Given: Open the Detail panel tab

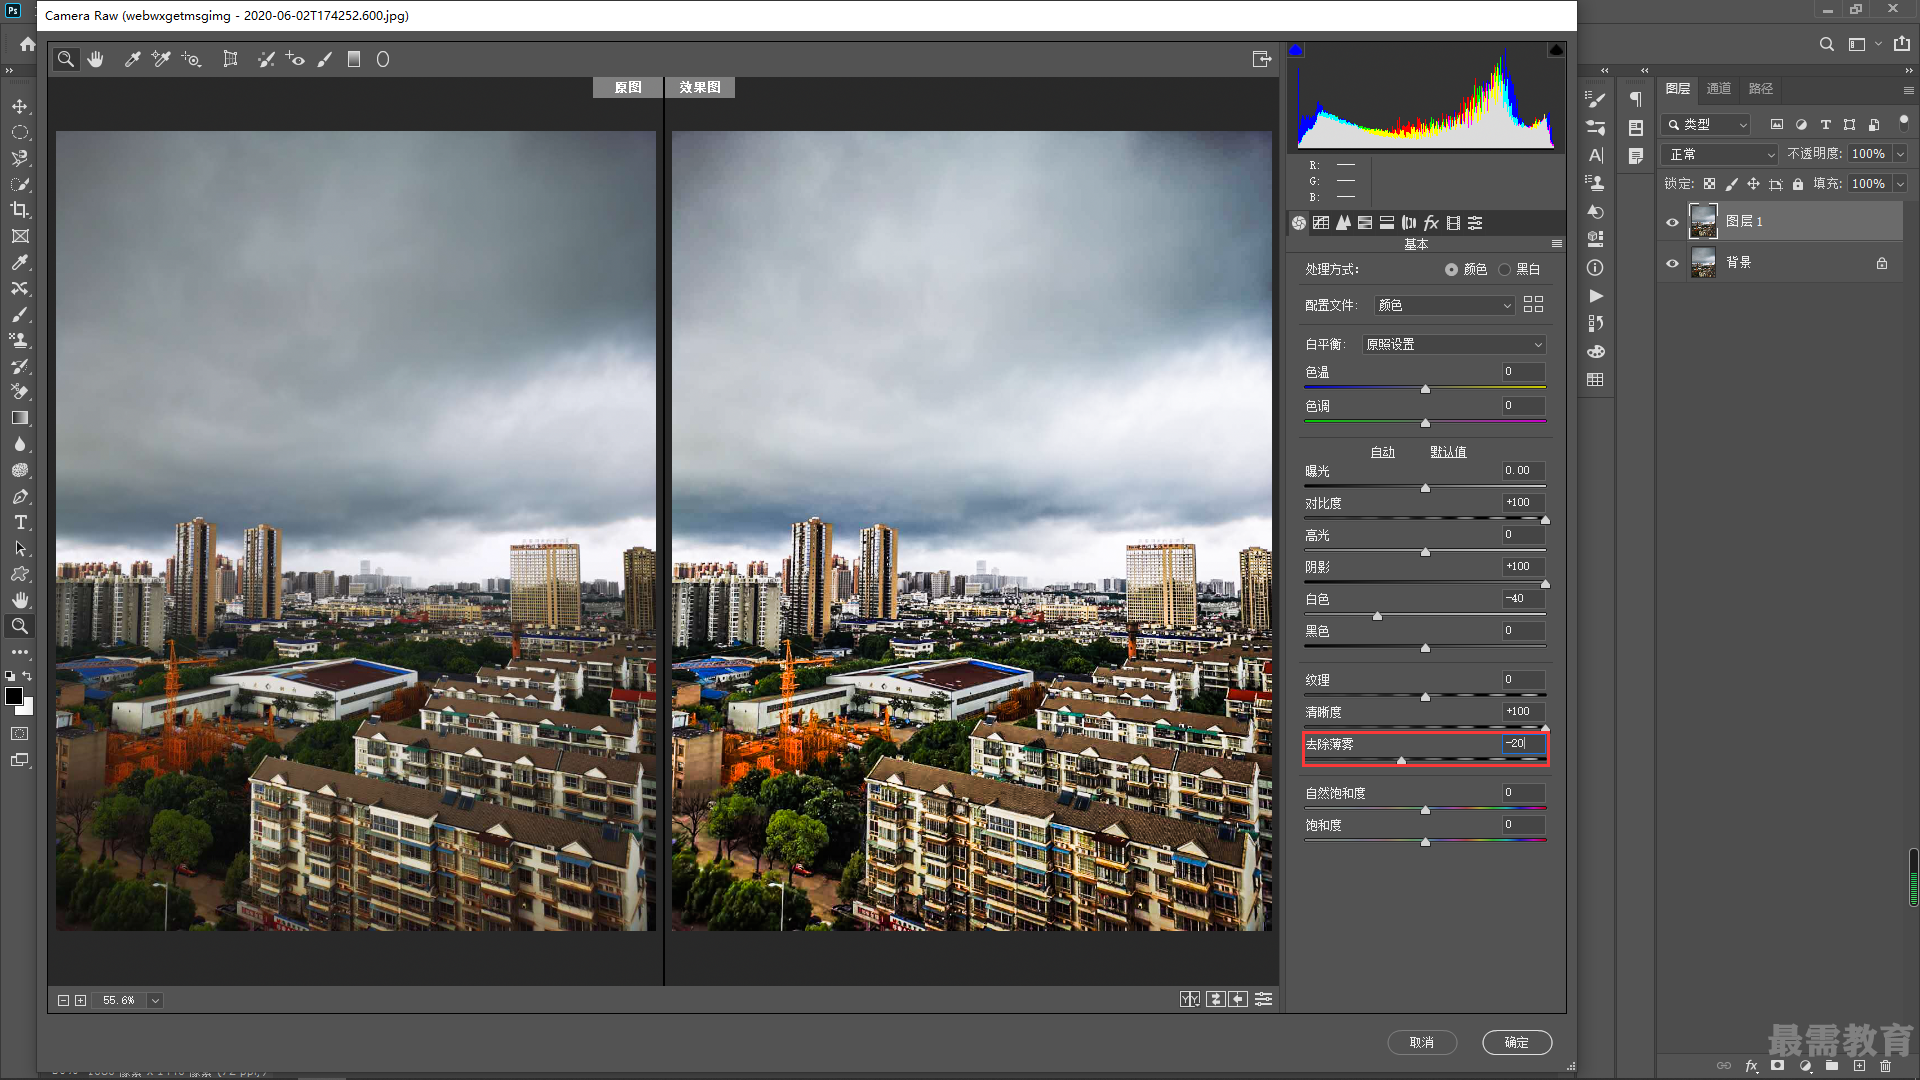Looking at the screenshot, I should [x=1343, y=223].
